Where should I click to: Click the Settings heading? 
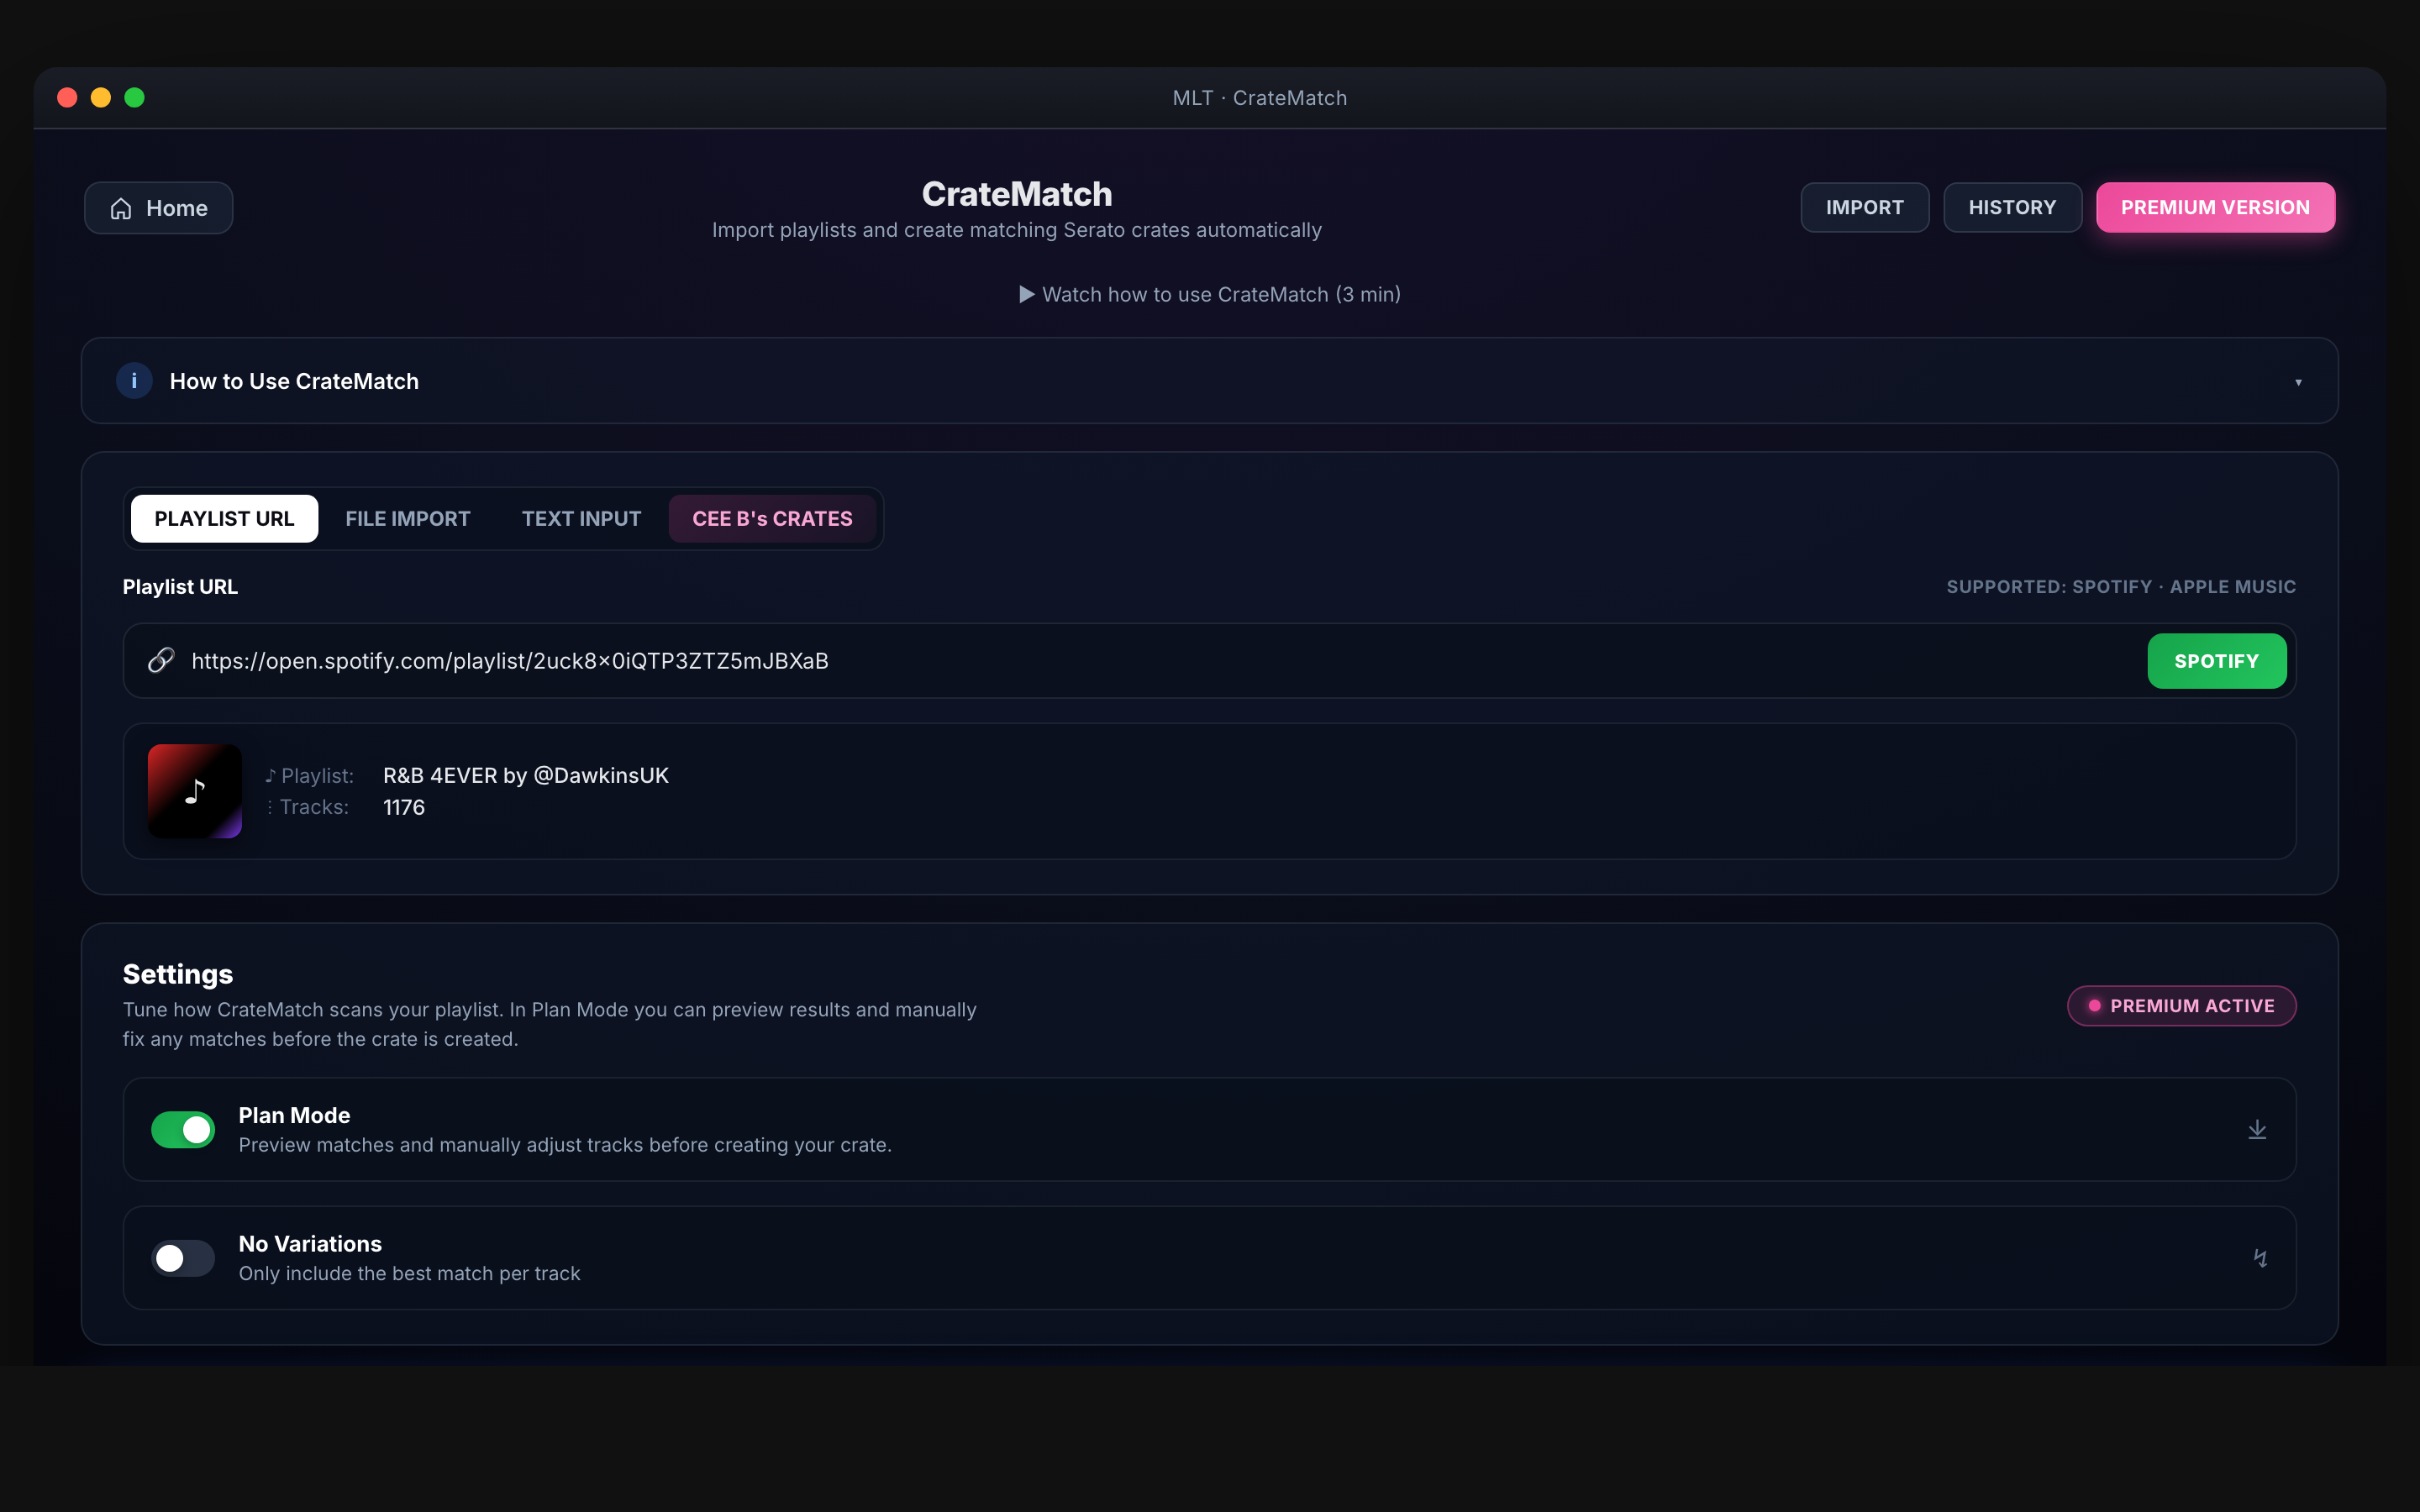tap(178, 974)
